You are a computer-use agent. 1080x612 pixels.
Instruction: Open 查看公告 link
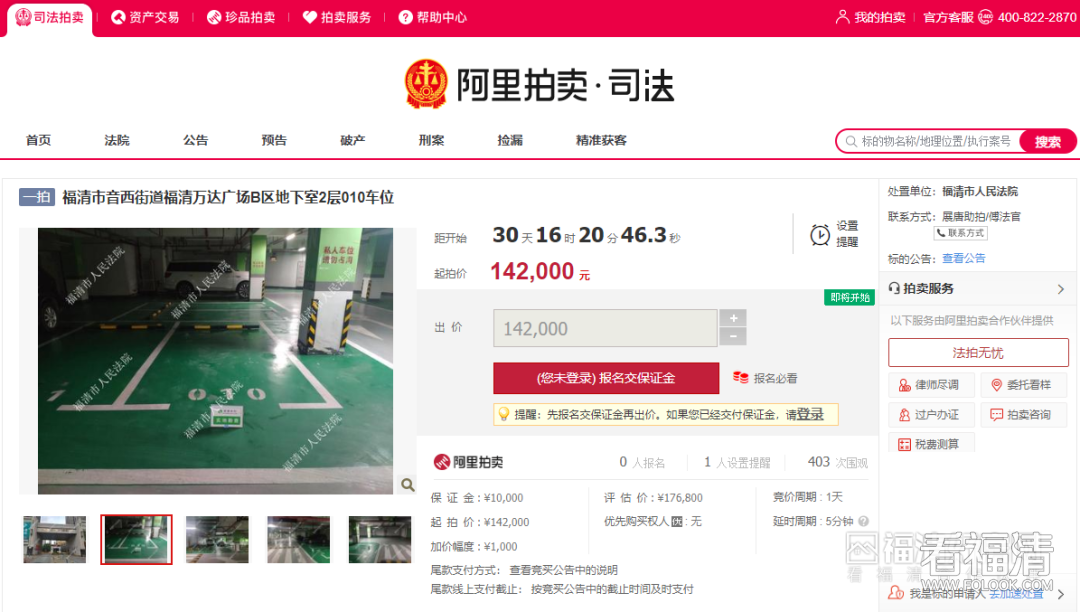964,258
